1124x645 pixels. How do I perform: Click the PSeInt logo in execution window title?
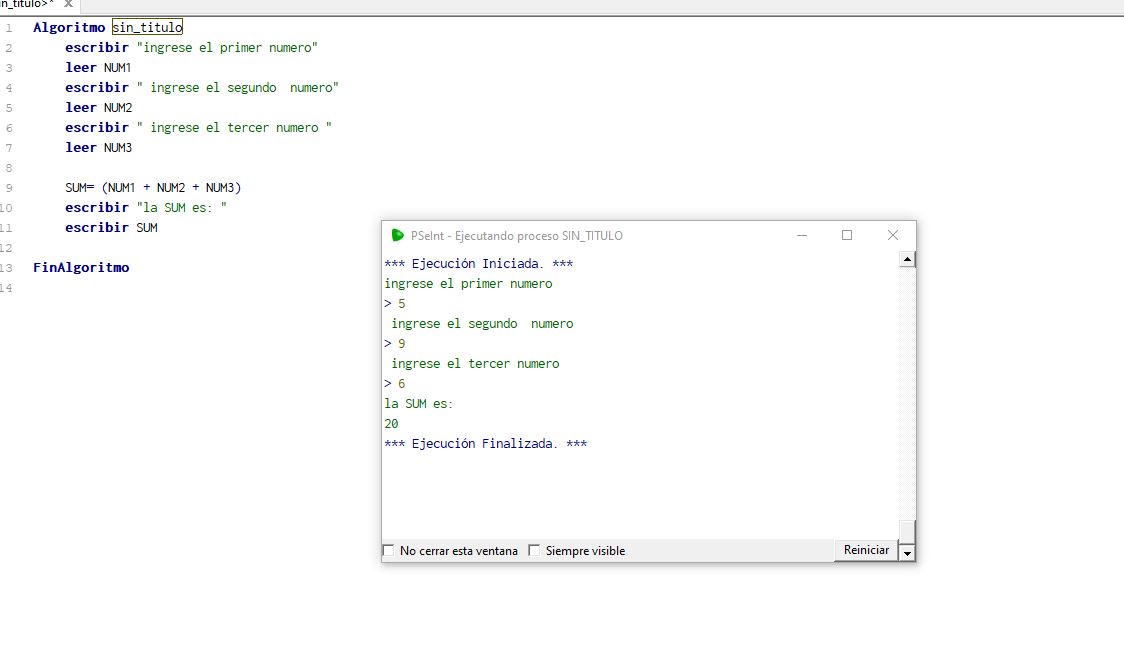398,235
